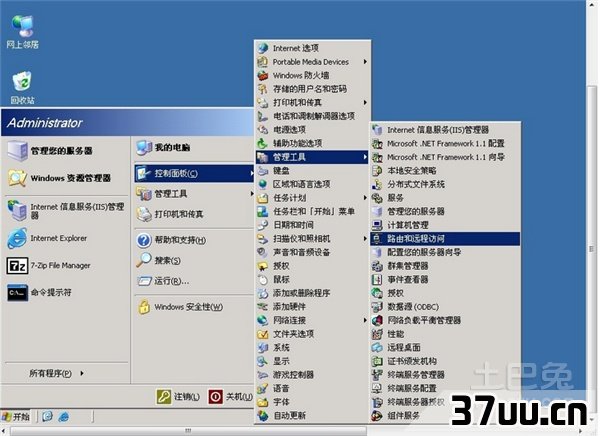This screenshot has height=436, width=600.
Task: Open 电源选项 power options
Action: click(x=312, y=130)
